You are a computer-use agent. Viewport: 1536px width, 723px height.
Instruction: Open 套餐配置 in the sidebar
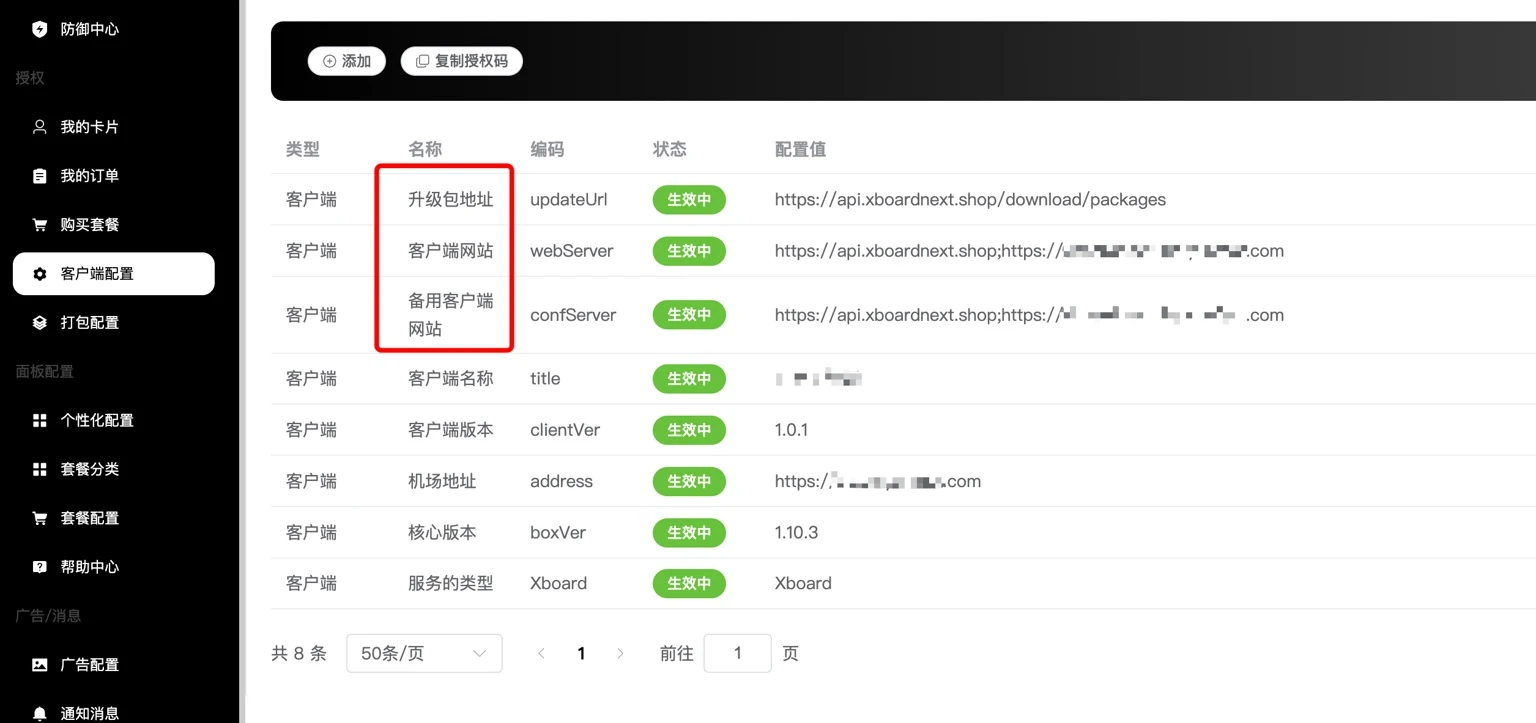click(x=89, y=518)
